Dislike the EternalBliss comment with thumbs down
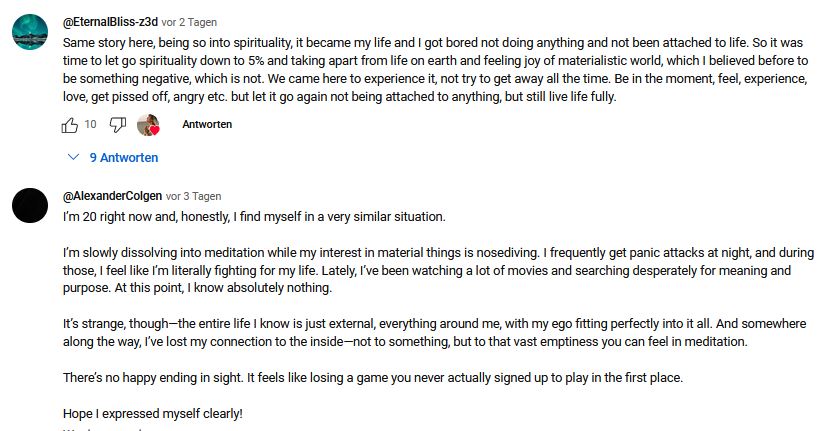The width and height of the screenshot is (828, 431). point(117,125)
